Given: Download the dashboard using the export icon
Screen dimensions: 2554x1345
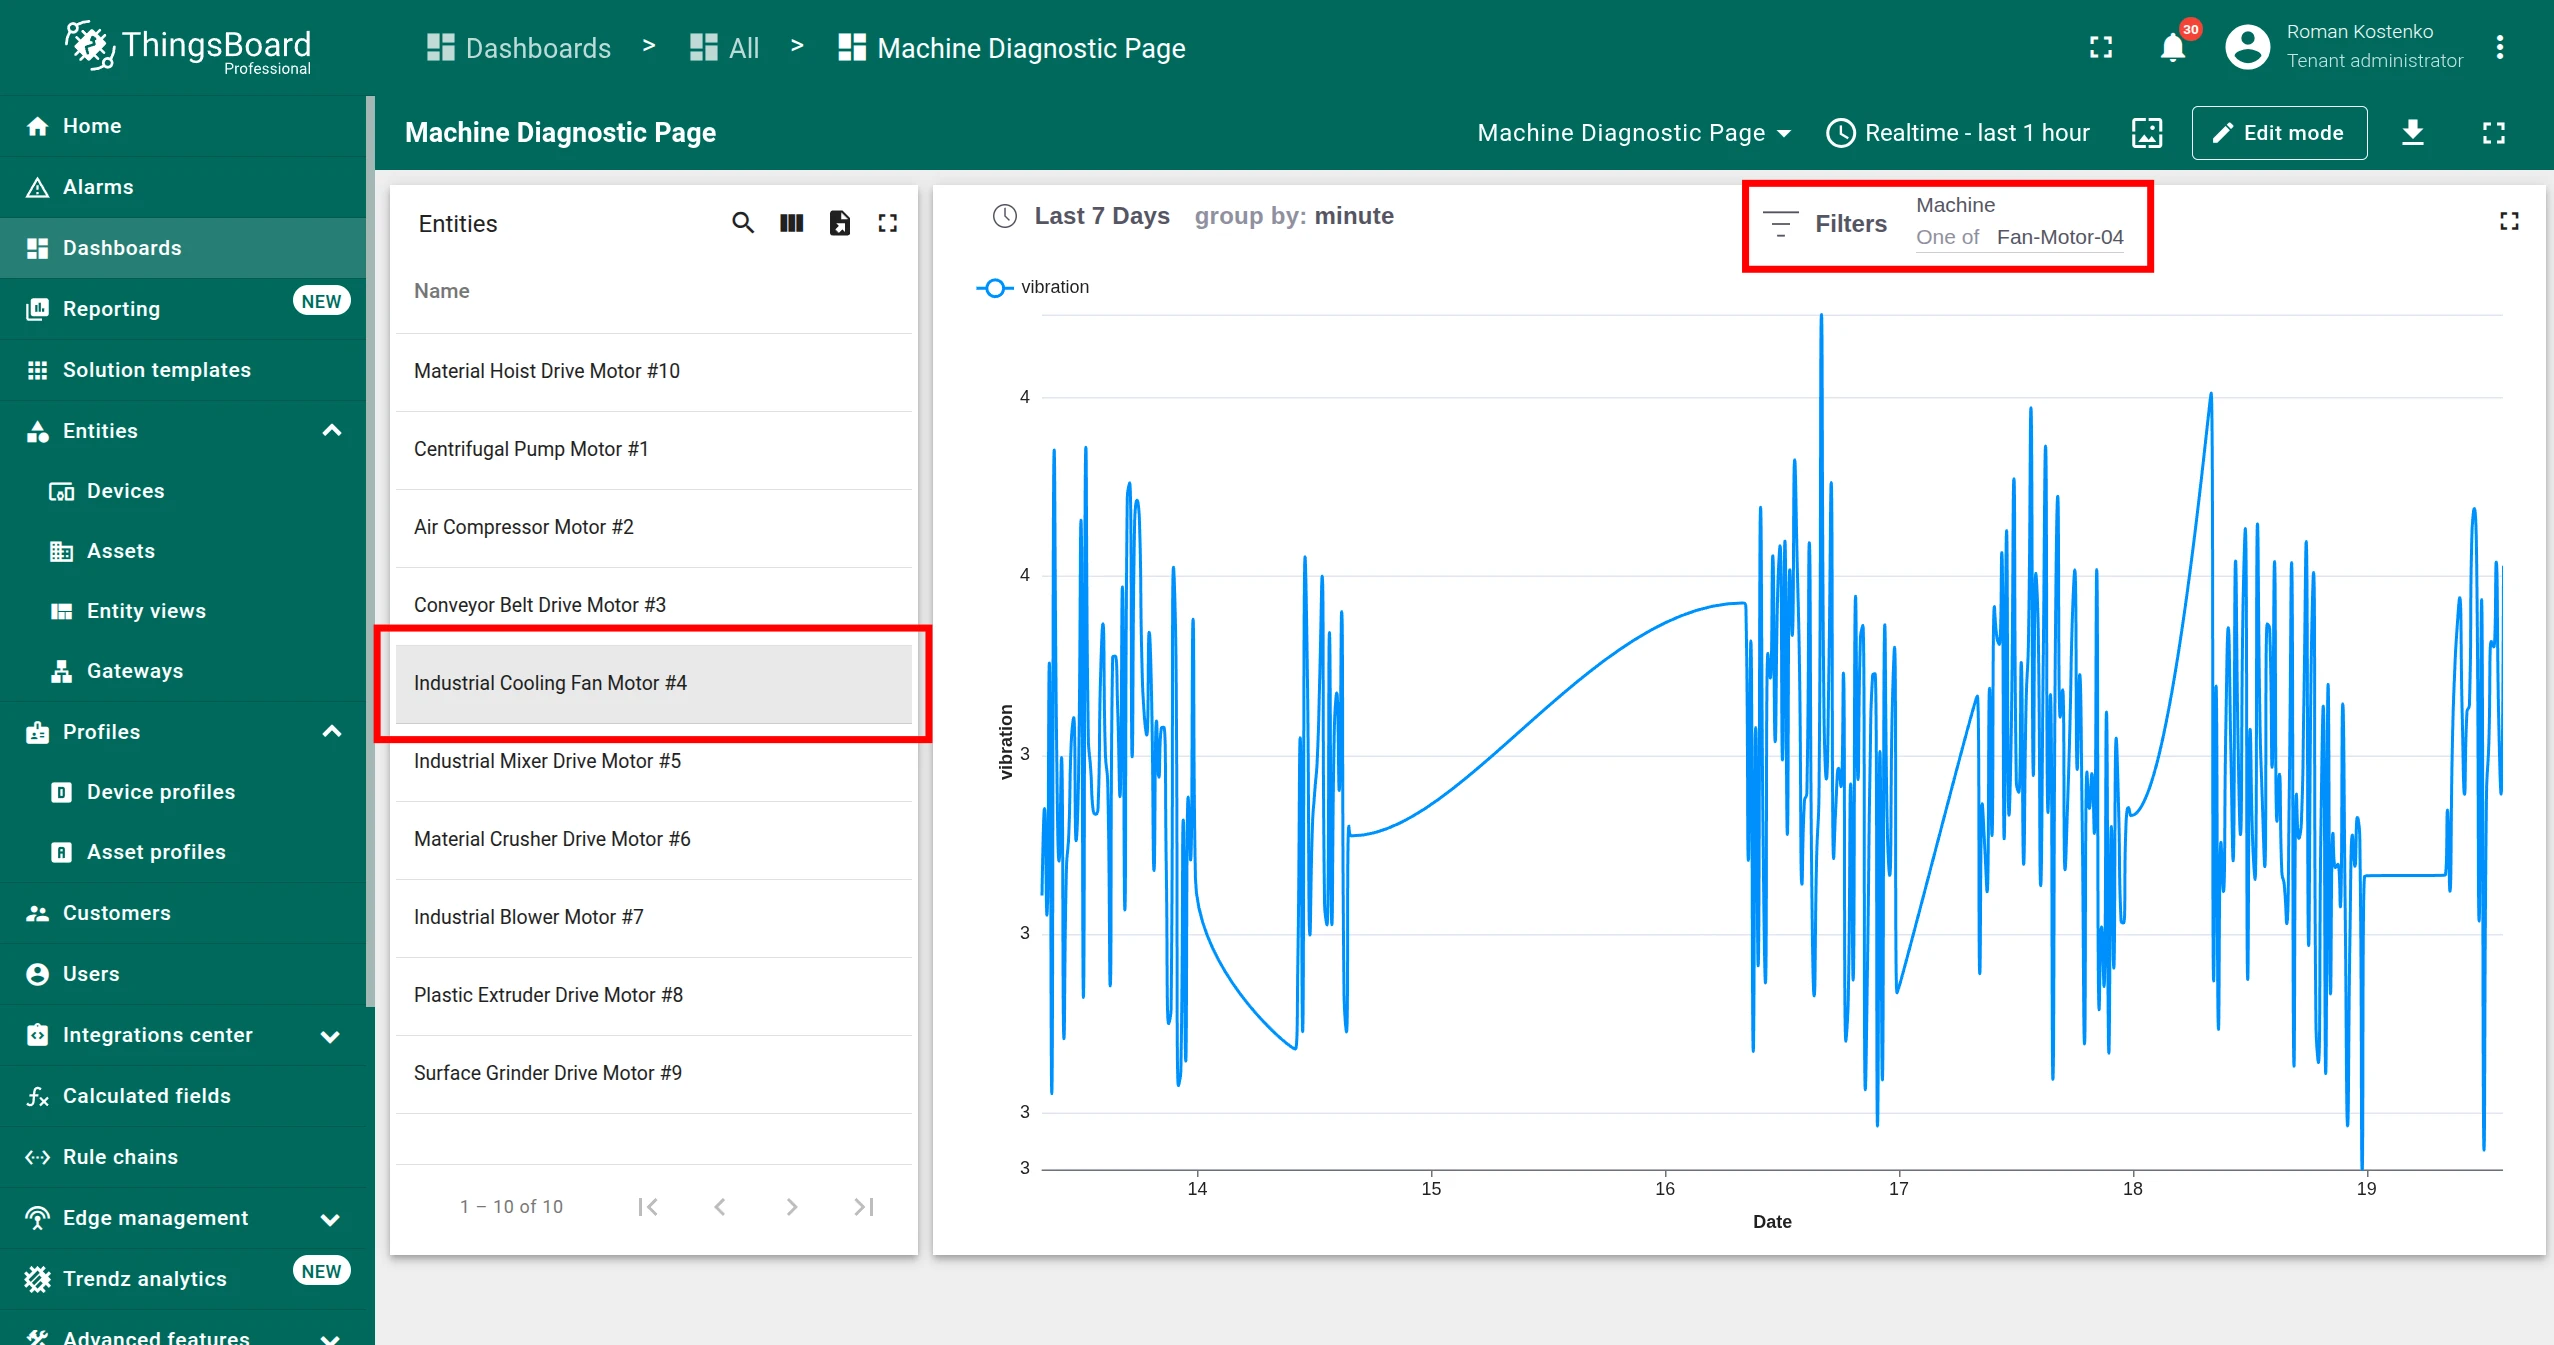Looking at the screenshot, I should (2413, 133).
